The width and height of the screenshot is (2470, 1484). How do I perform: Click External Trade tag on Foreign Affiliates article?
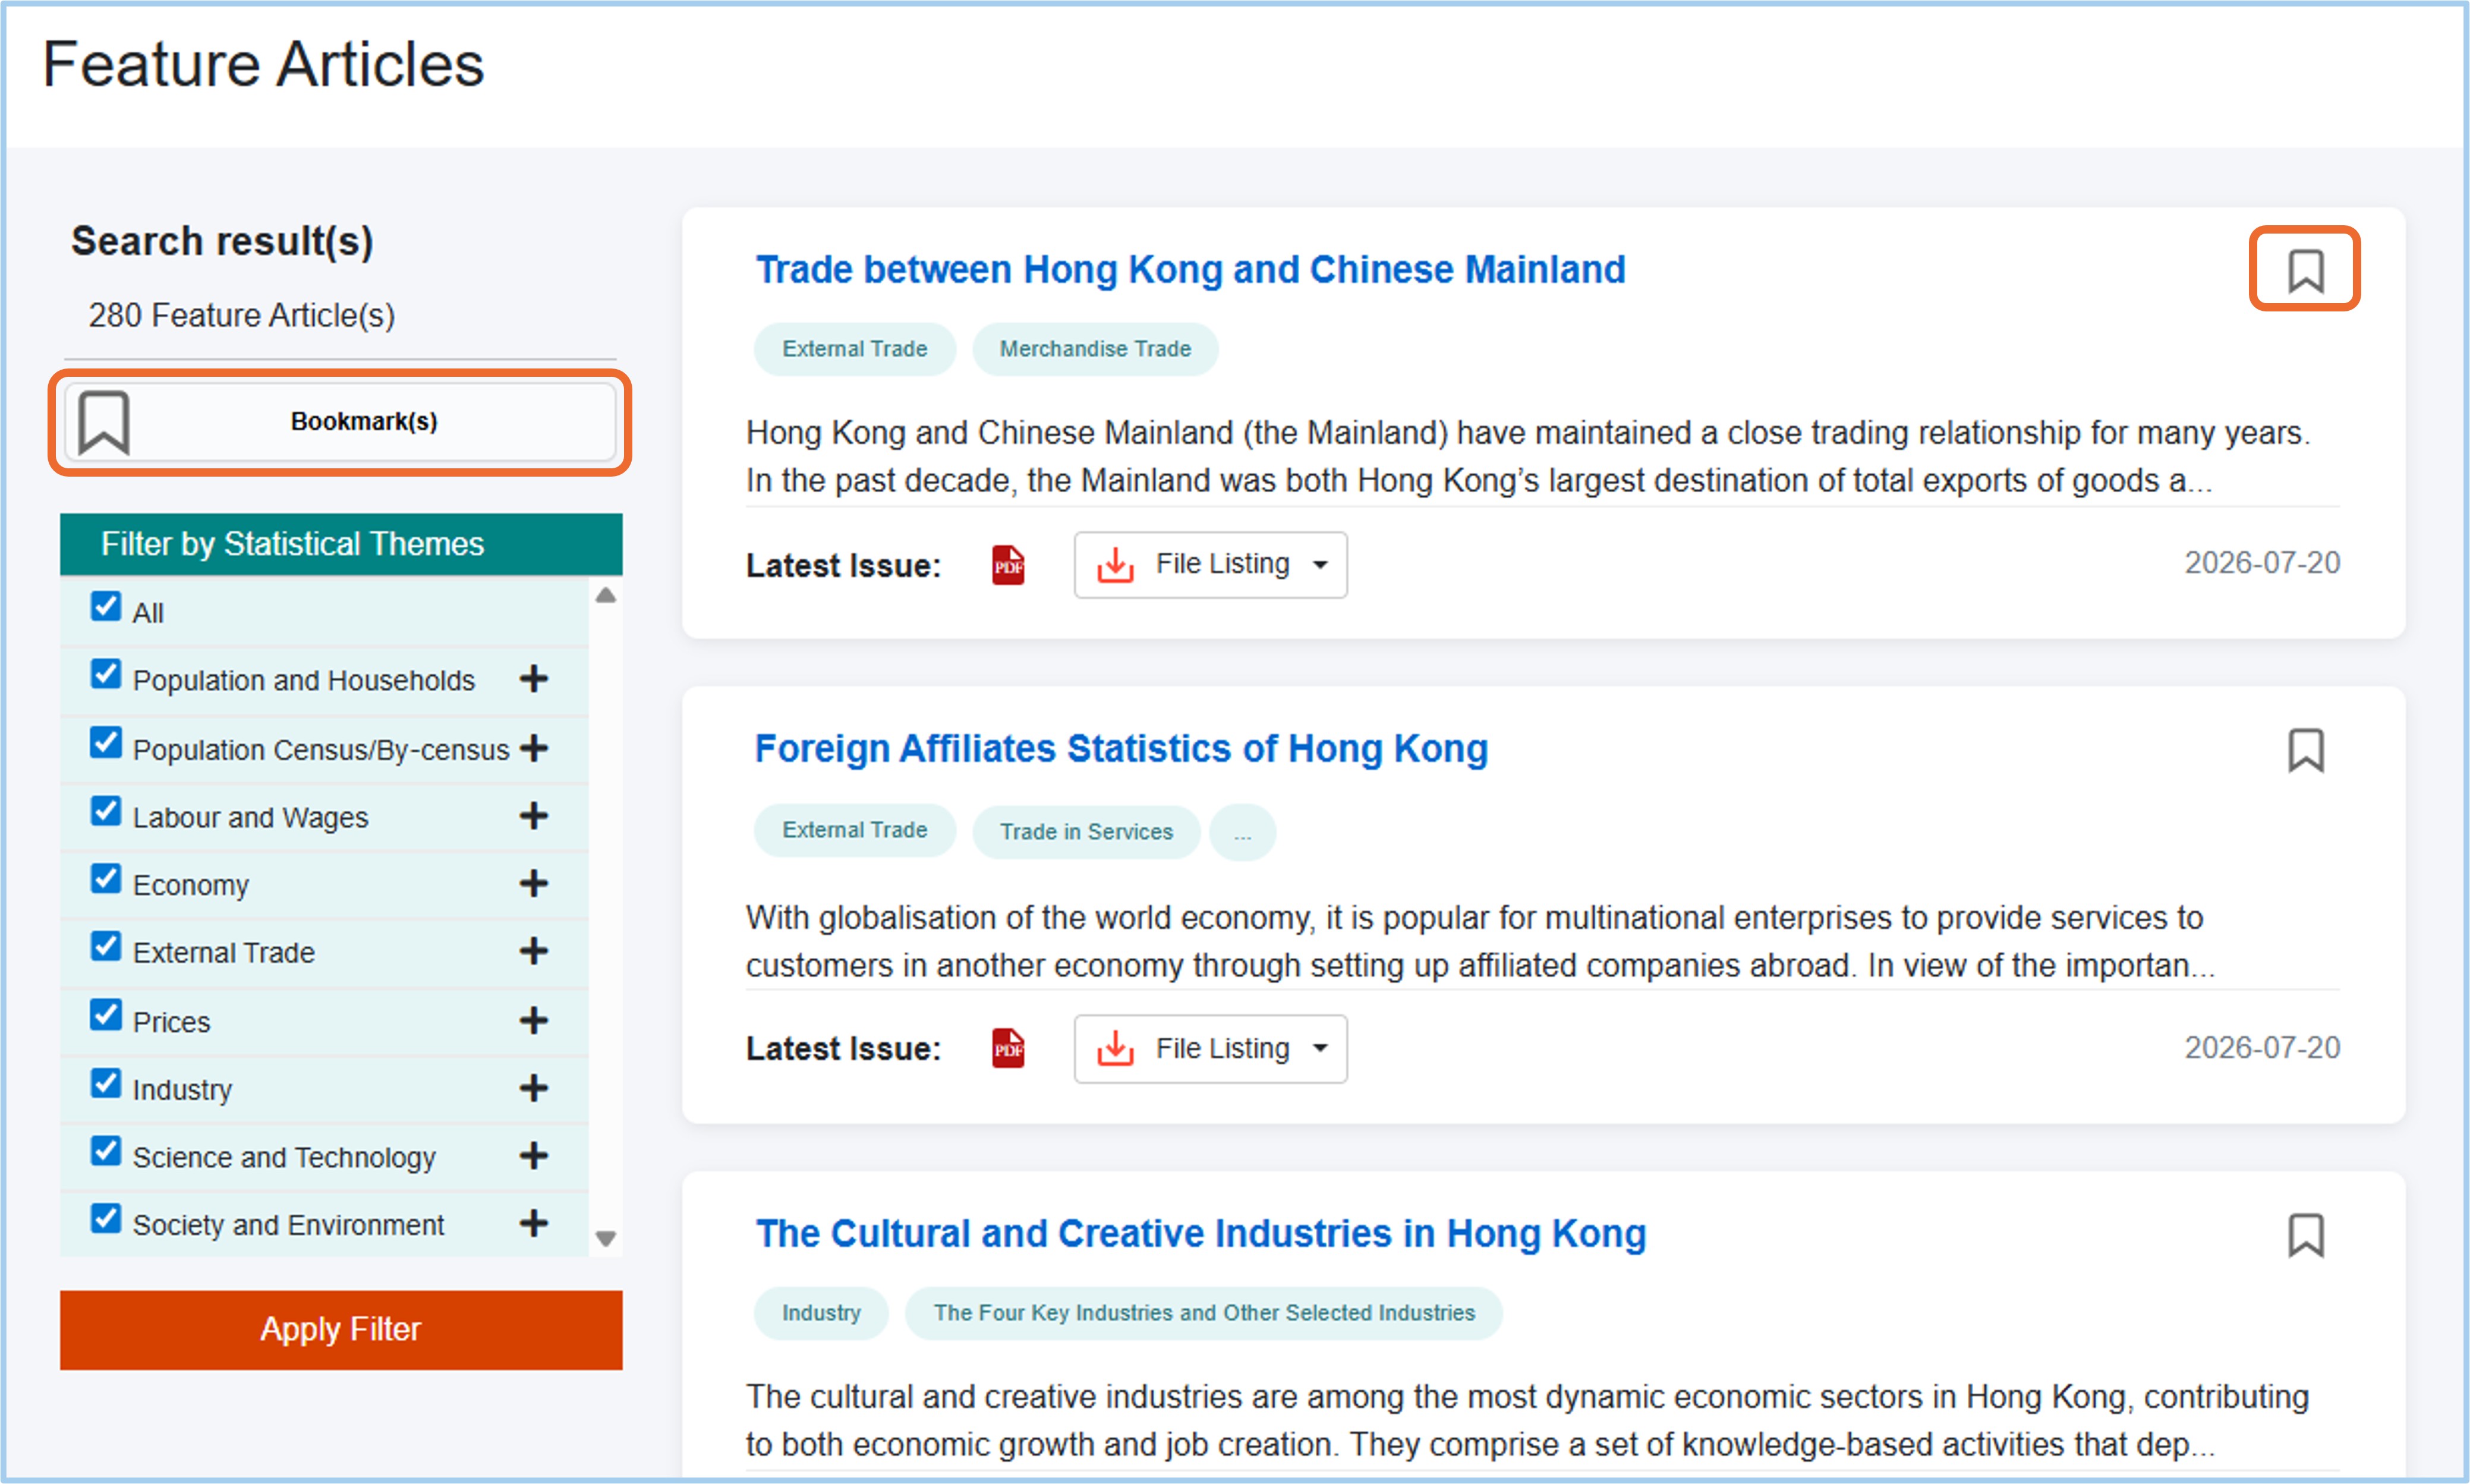click(855, 831)
